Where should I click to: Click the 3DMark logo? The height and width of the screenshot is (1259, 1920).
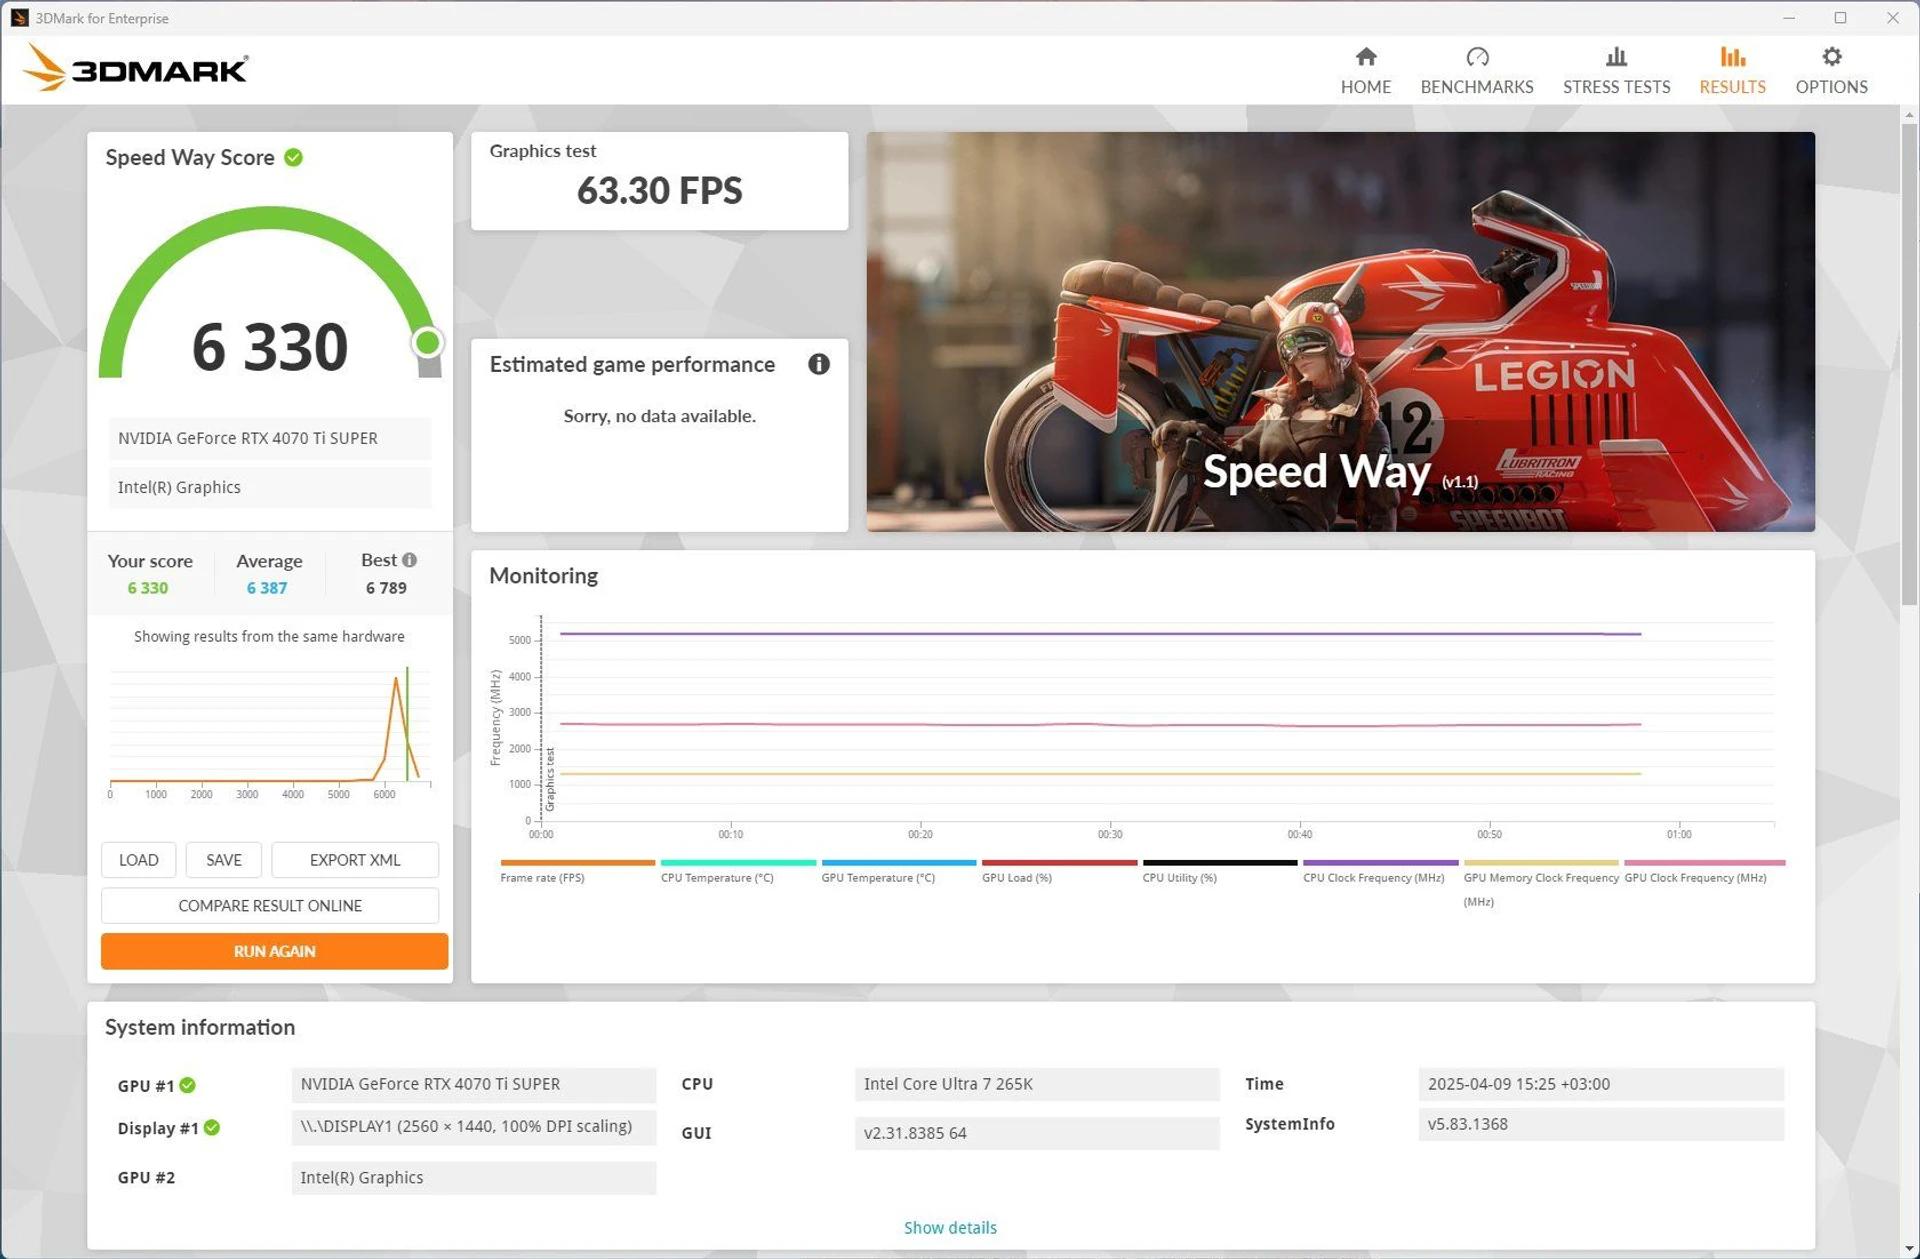coord(136,69)
